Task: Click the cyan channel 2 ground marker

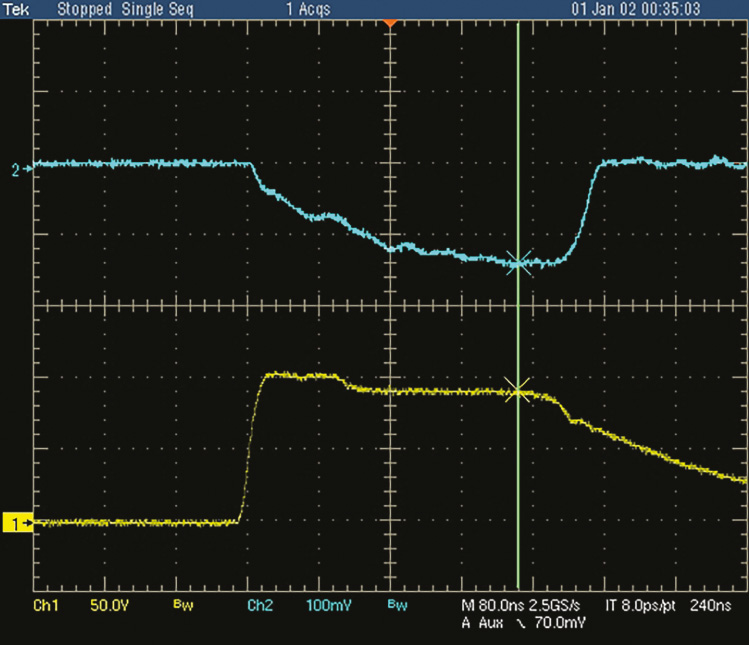Action: [x=17, y=169]
